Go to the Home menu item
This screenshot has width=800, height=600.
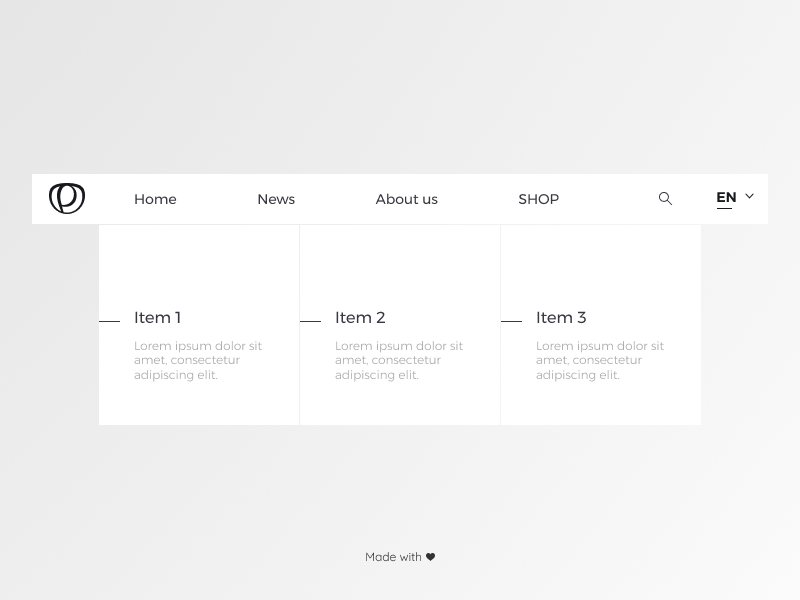[x=155, y=199]
